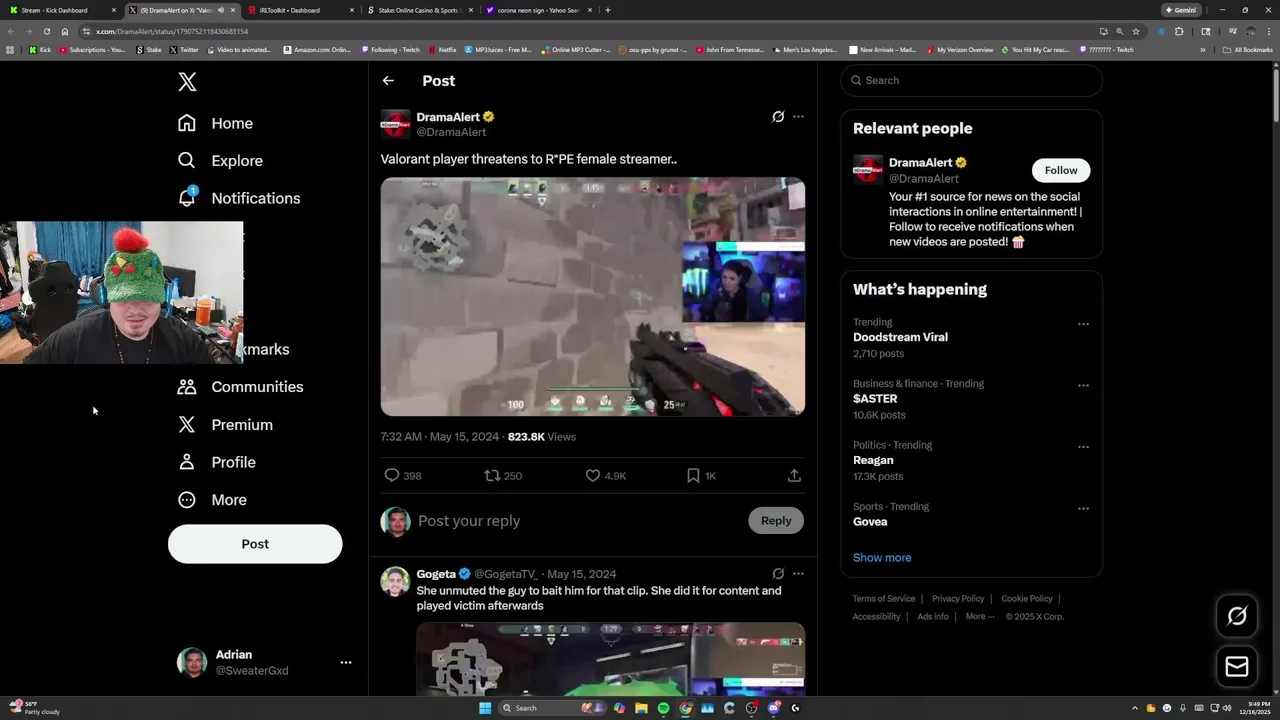Open the Terms of Service link
The height and width of the screenshot is (720, 1280).
click(884, 599)
